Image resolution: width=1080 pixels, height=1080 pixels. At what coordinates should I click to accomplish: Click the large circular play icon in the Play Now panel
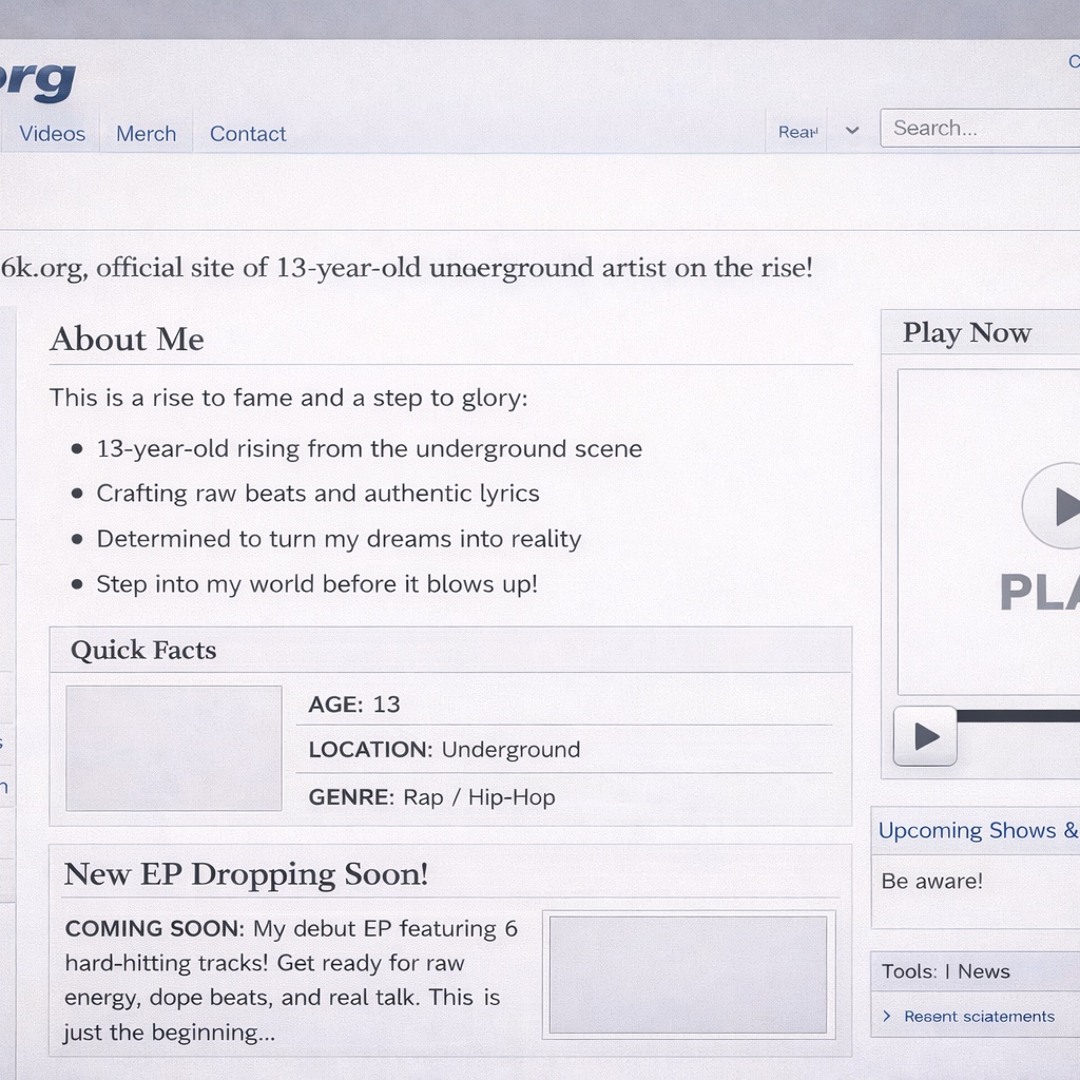(1052, 506)
